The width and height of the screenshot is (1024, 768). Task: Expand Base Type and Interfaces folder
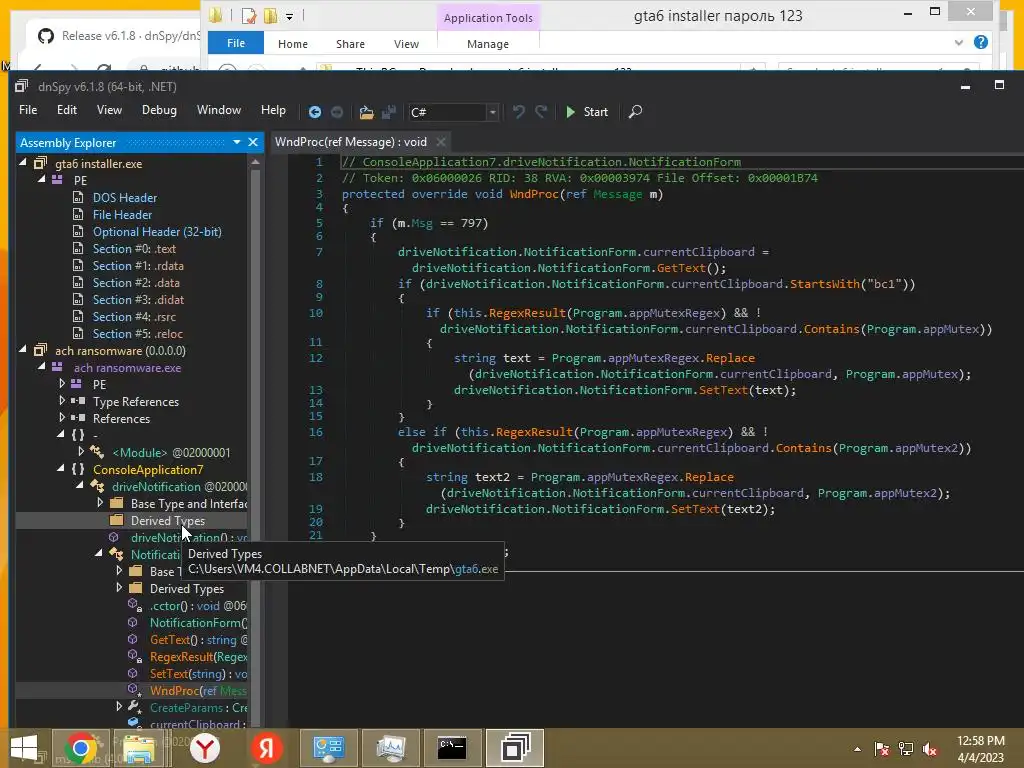[x=100, y=502]
